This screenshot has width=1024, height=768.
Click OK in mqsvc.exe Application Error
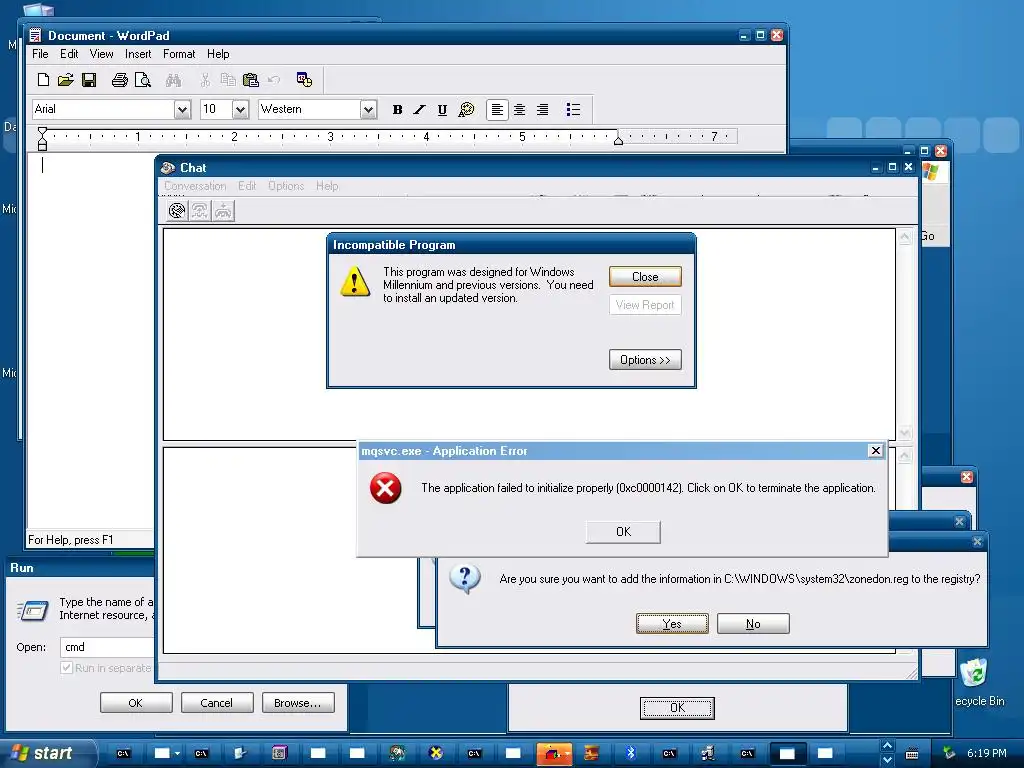click(623, 532)
